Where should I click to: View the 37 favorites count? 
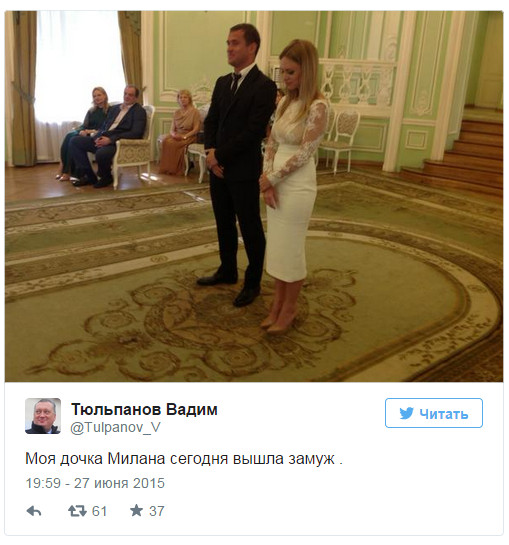tap(157, 511)
